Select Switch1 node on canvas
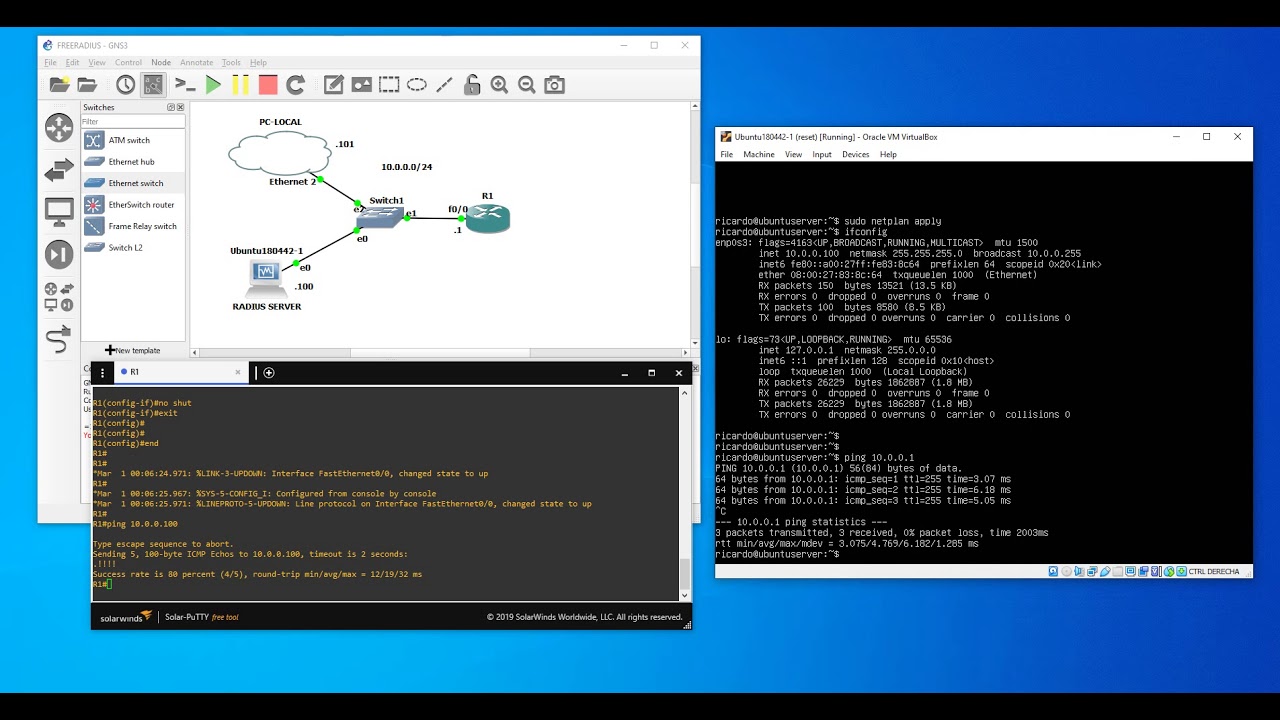 pos(382,217)
